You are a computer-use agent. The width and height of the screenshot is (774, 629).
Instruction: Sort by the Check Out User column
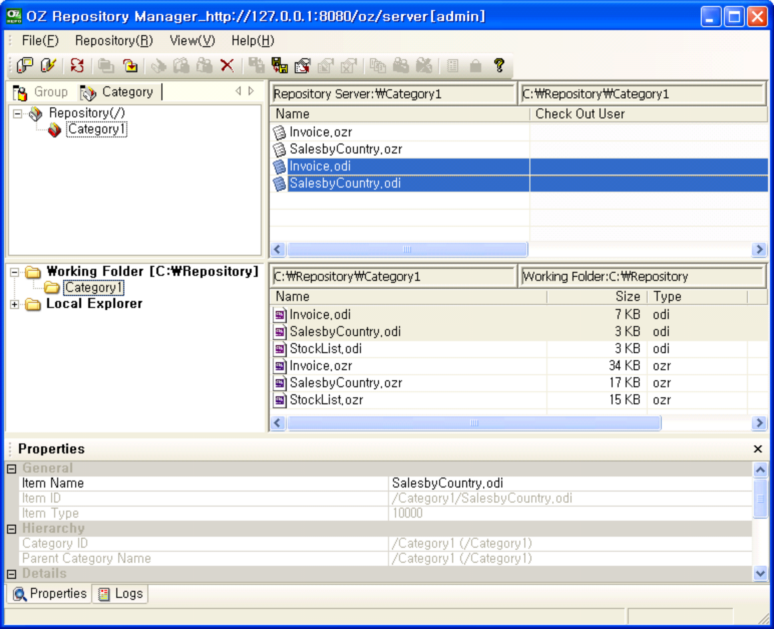coord(648,114)
